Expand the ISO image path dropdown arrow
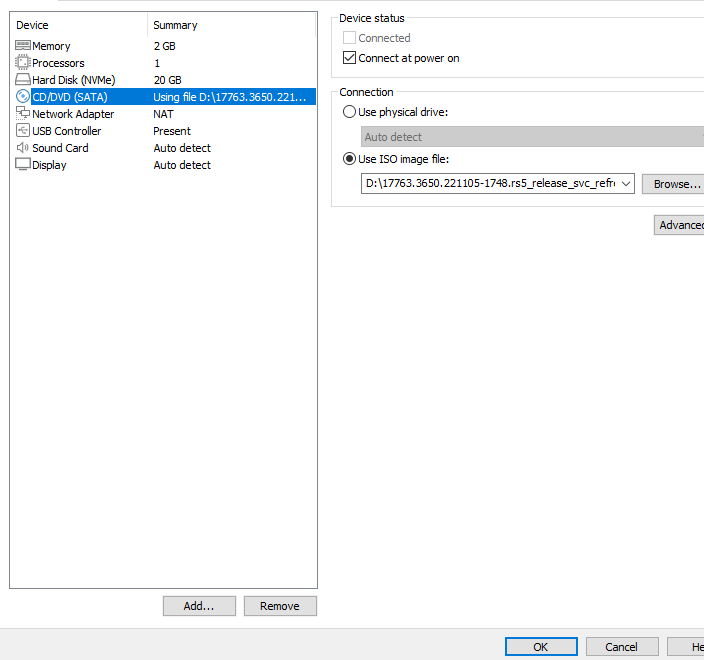 [626, 184]
